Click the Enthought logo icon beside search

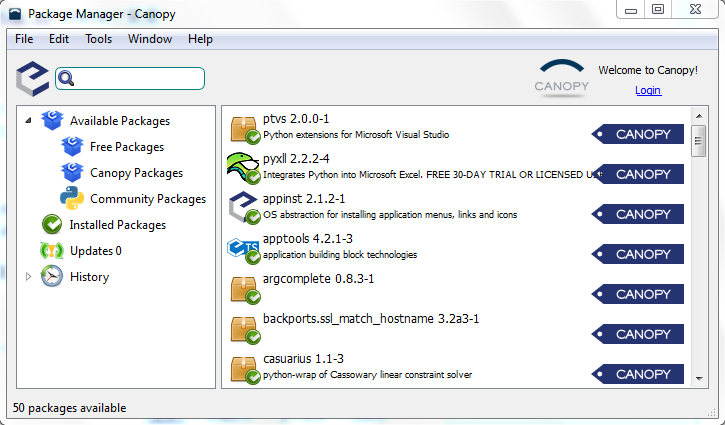[32, 79]
